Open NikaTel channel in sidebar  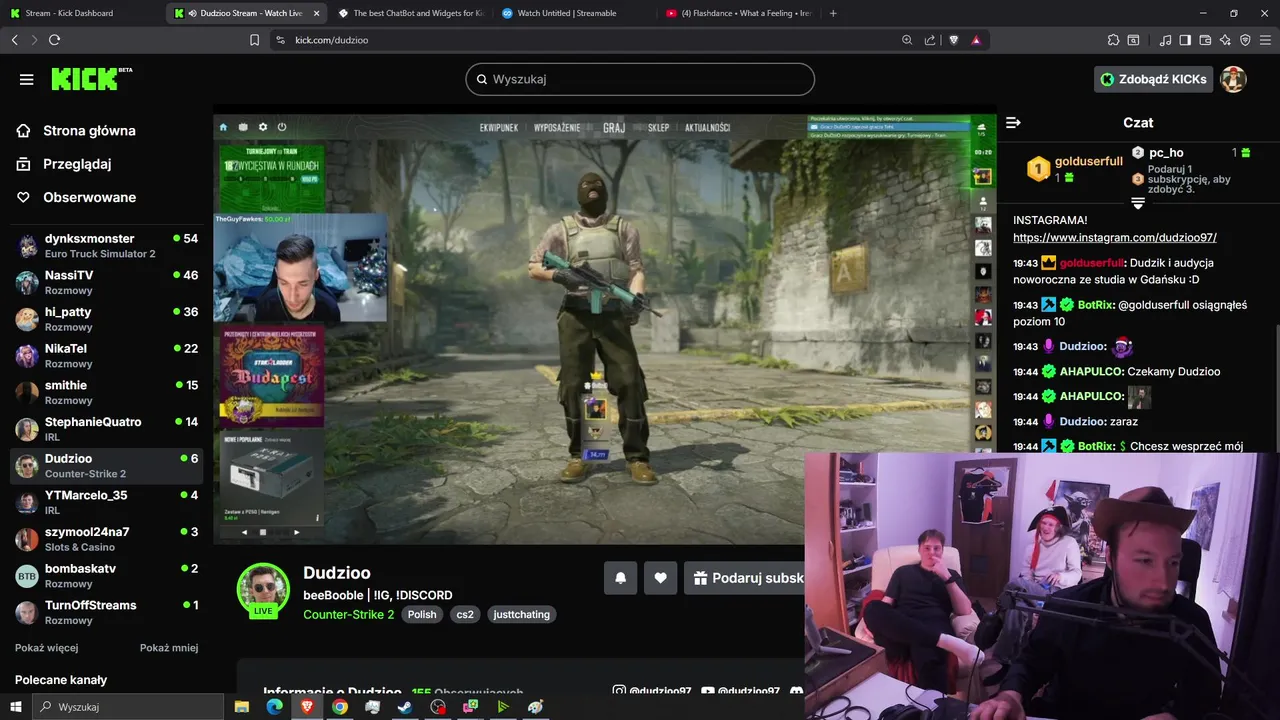107,356
